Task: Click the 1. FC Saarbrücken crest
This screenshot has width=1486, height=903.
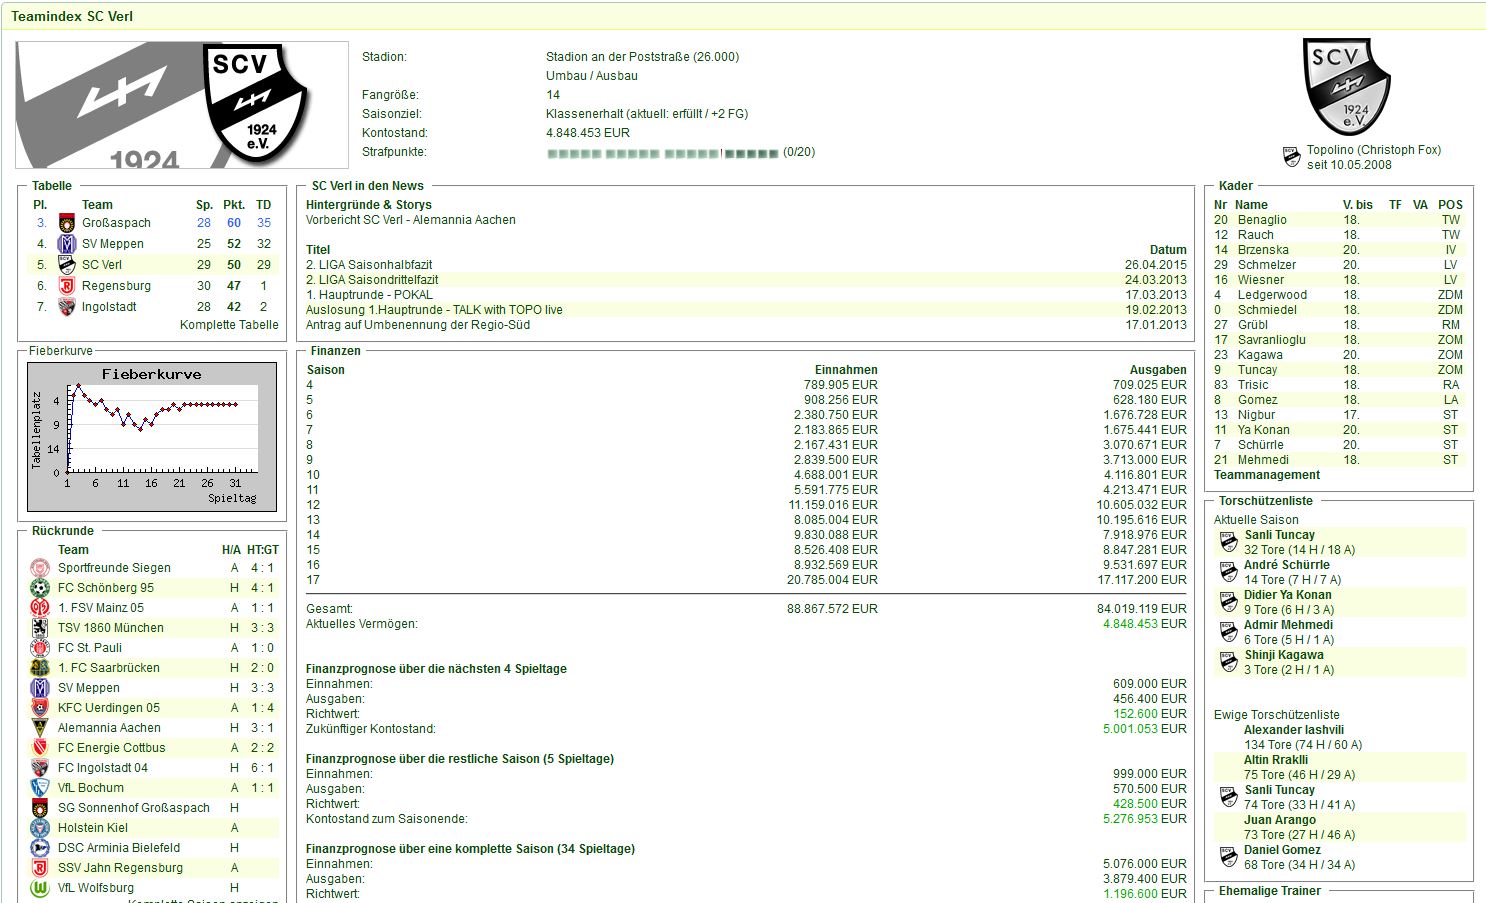Action: pyautogui.click(x=40, y=668)
